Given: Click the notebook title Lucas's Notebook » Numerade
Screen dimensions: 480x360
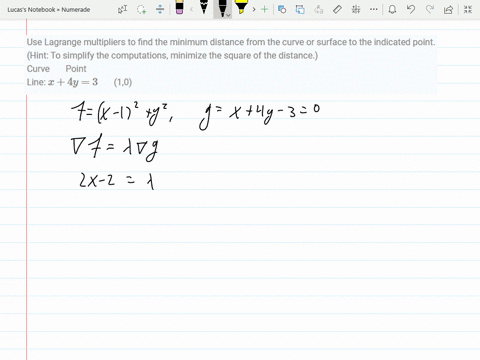Looking at the screenshot, I should point(49,10).
